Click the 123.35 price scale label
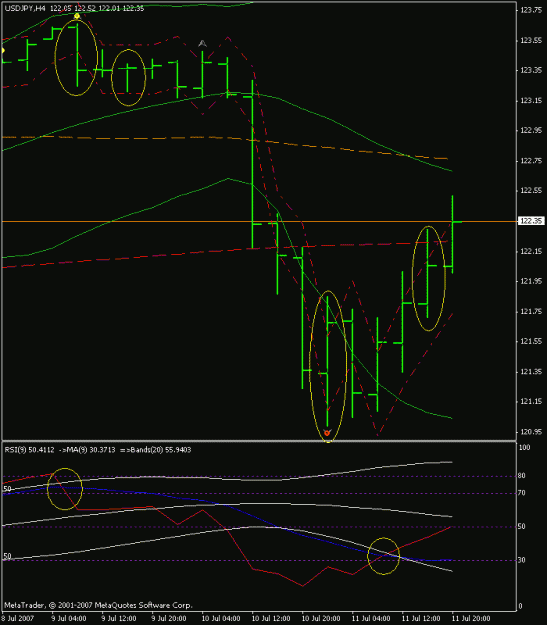Screen dimensions: 547x625 point(531,70)
